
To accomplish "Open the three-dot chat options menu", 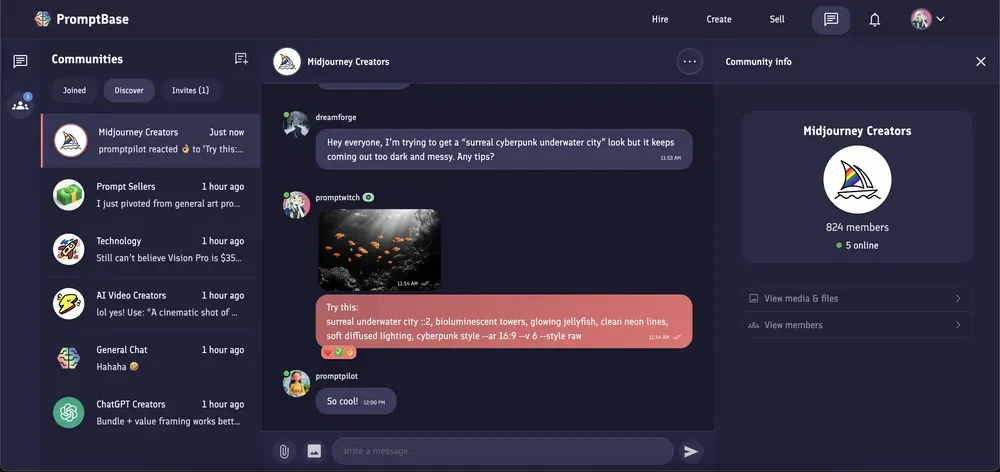I will coord(689,62).
